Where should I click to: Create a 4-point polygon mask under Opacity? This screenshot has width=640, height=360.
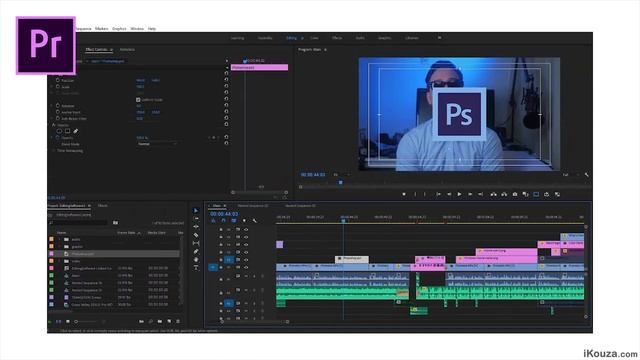(x=67, y=131)
